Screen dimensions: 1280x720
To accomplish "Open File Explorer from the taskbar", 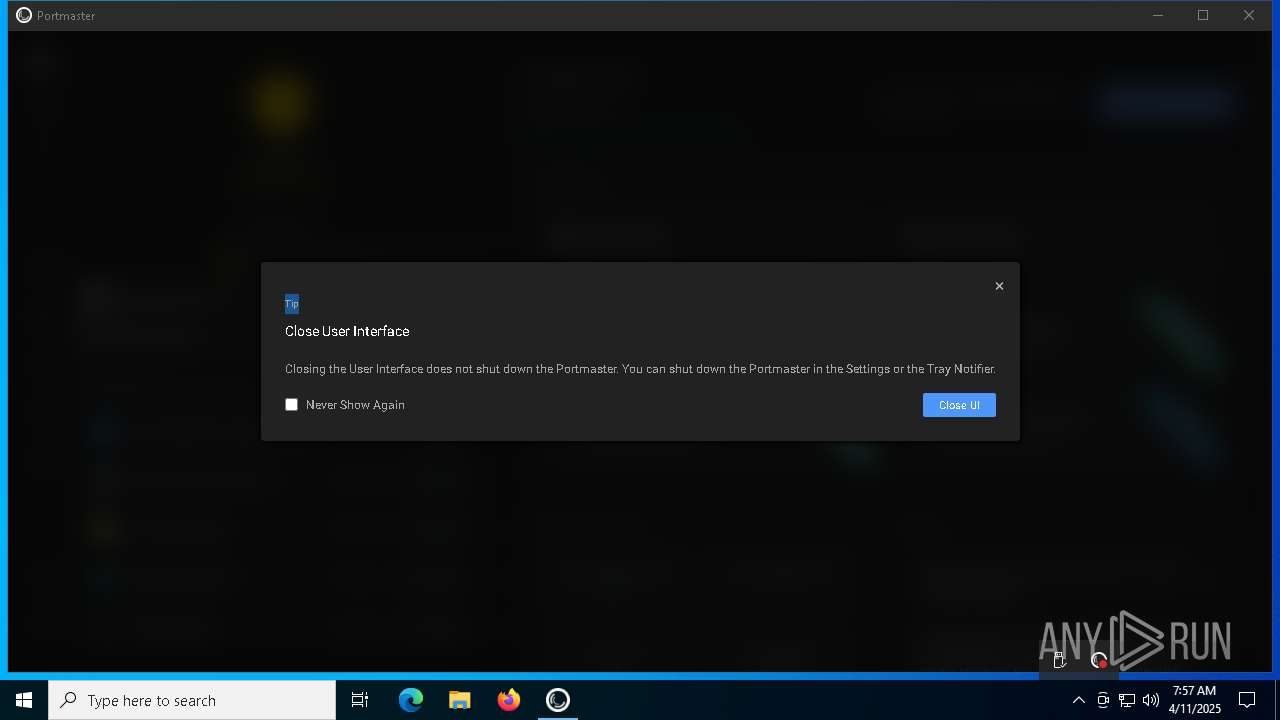I will pos(460,700).
